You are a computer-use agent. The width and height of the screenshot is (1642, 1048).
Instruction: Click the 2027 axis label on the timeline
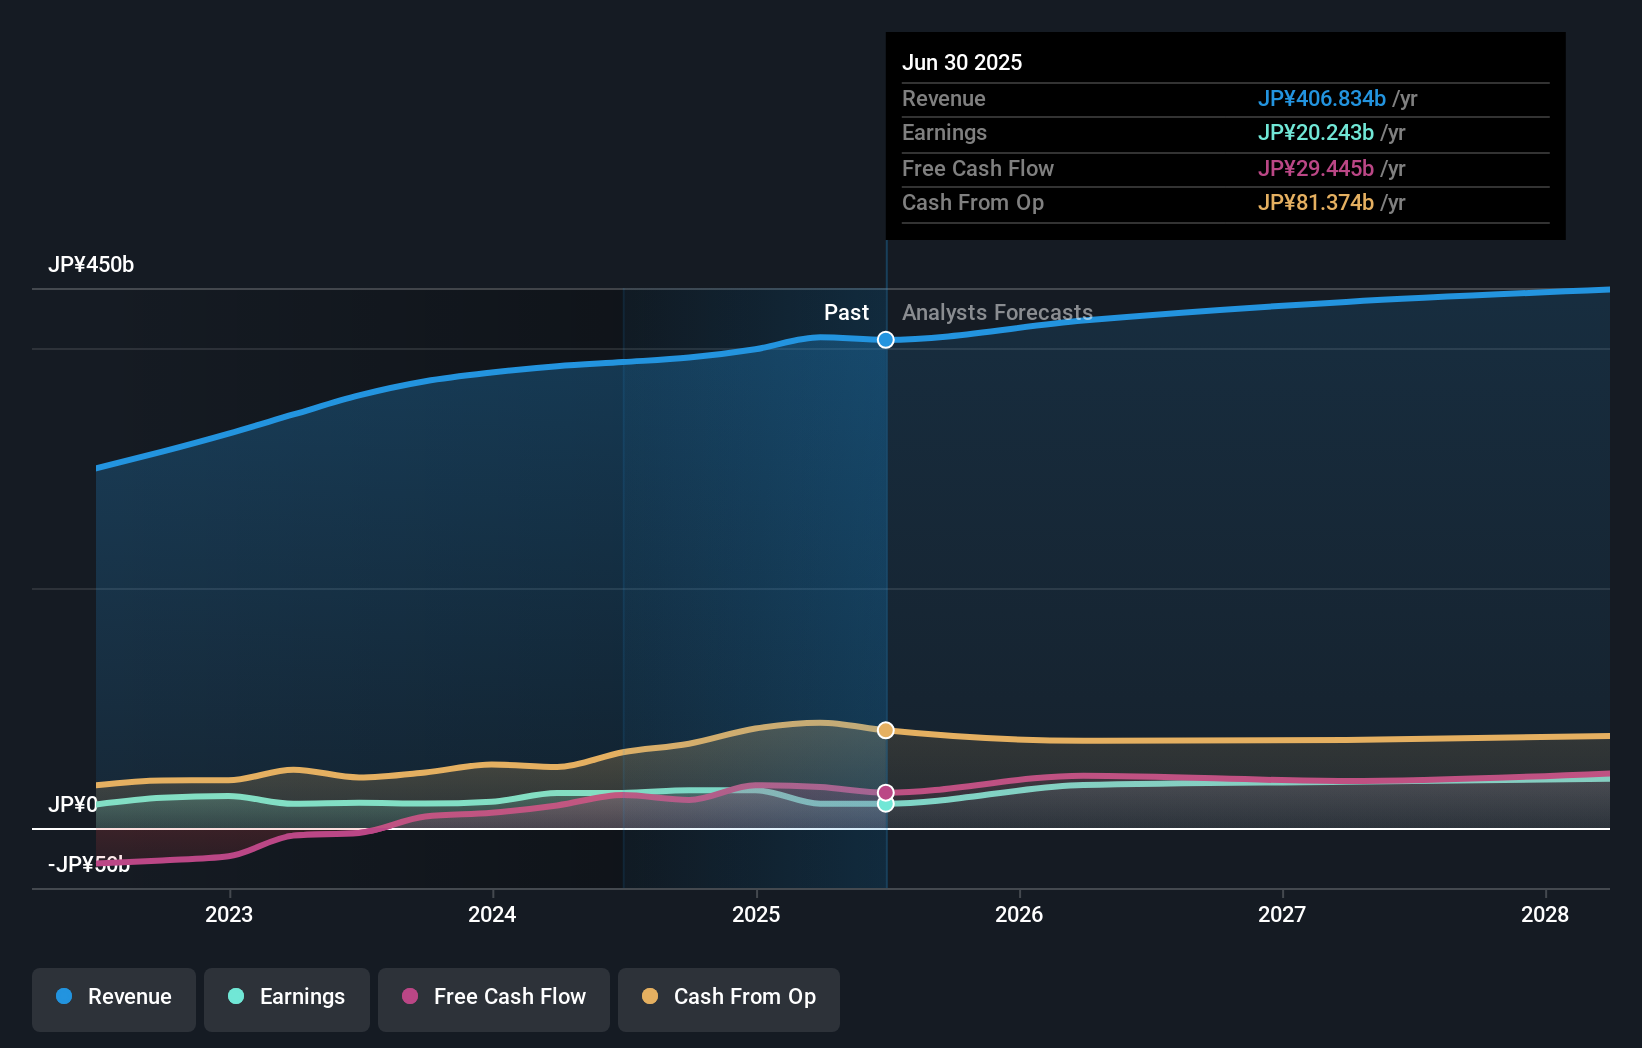[x=1283, y=914]
